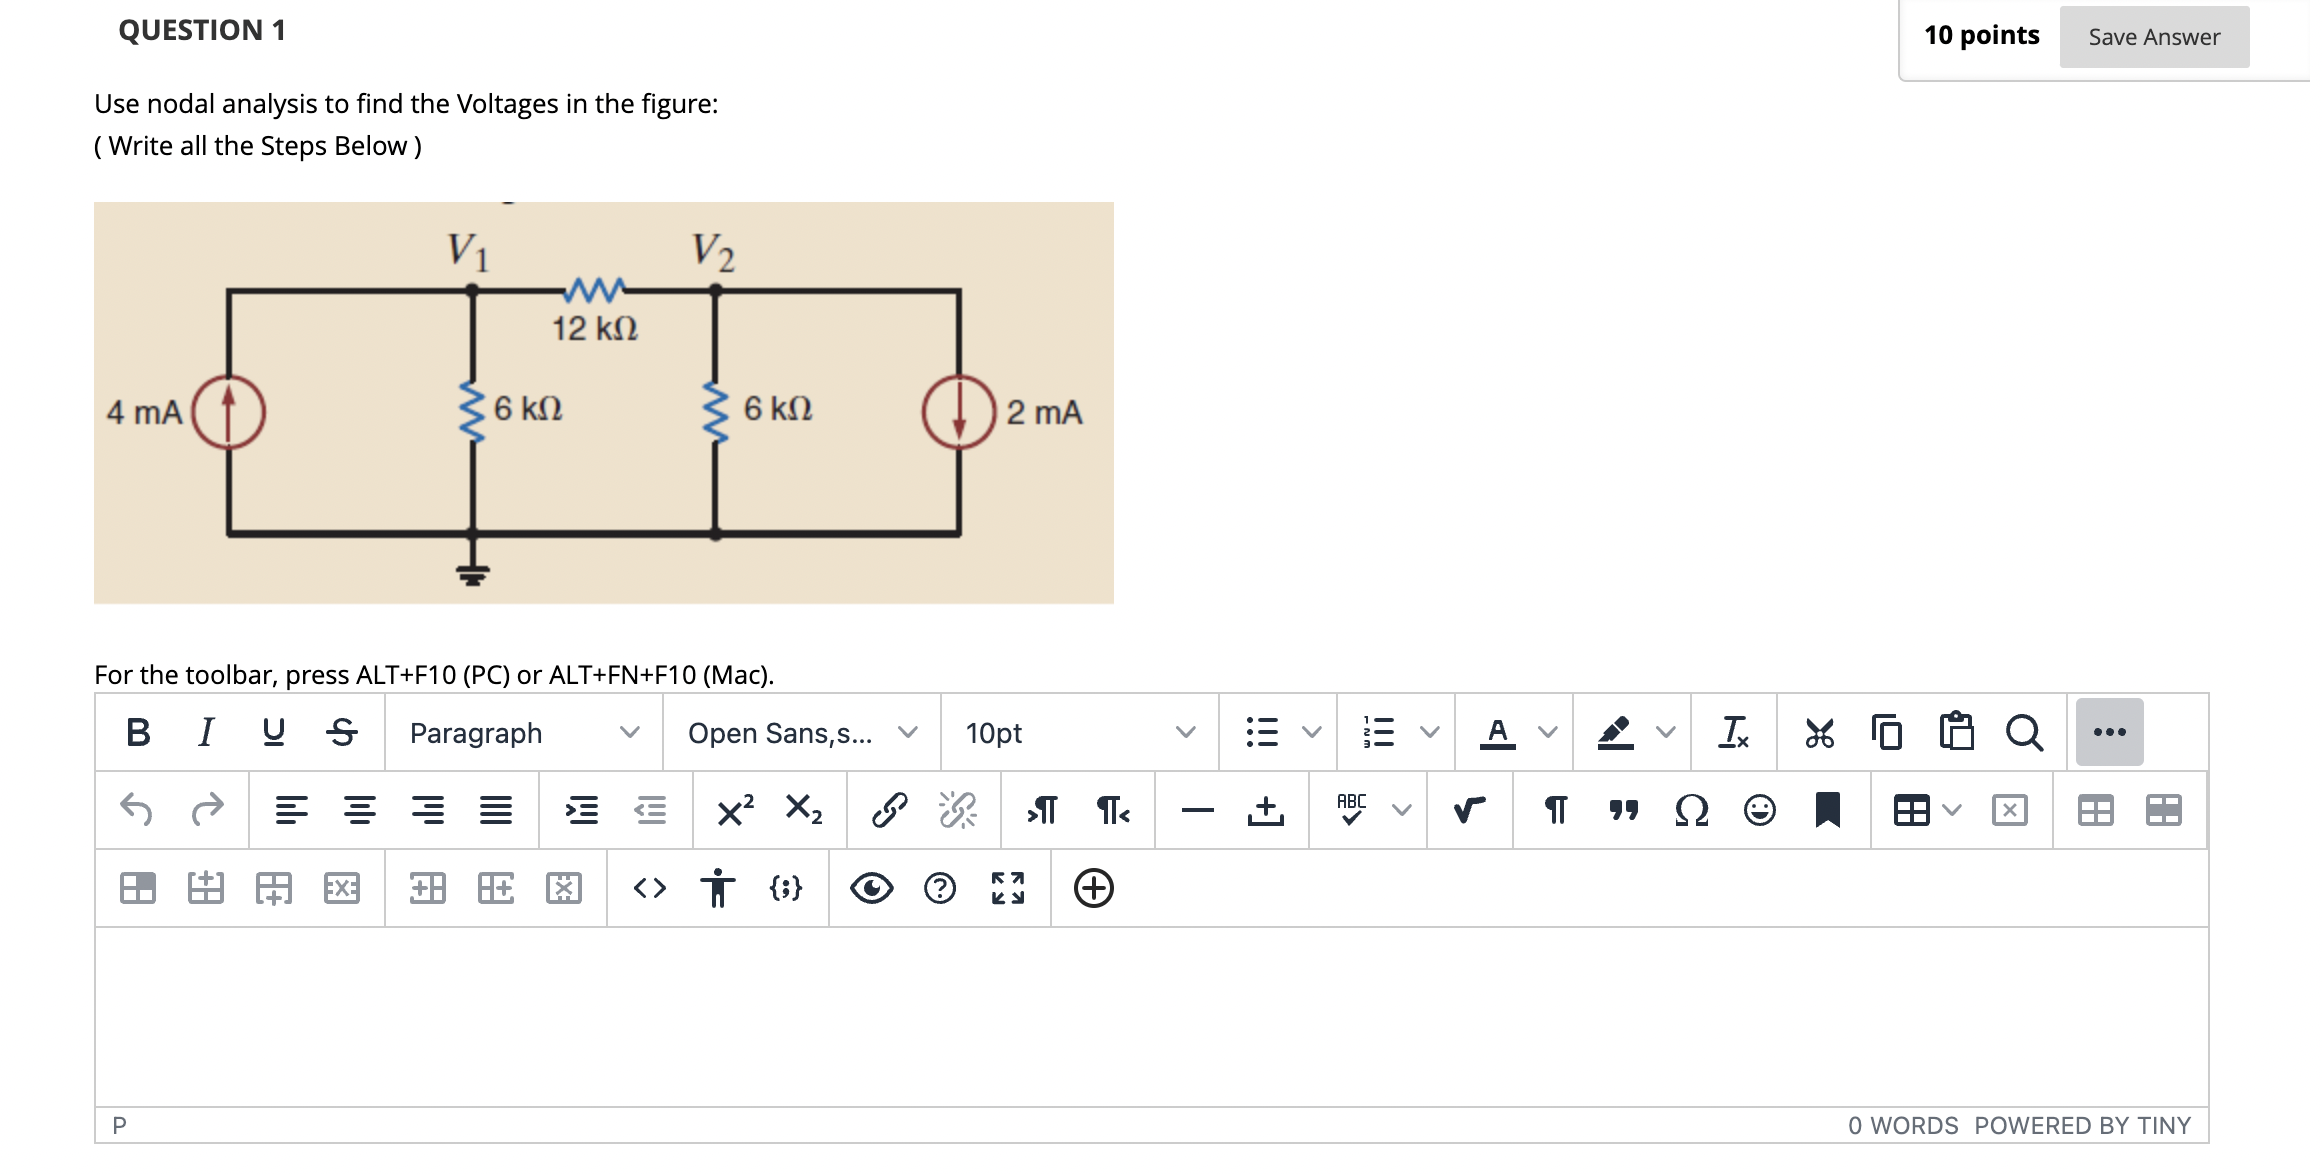
Task: Set left-to-right text direction
Action: [1043, 809]
